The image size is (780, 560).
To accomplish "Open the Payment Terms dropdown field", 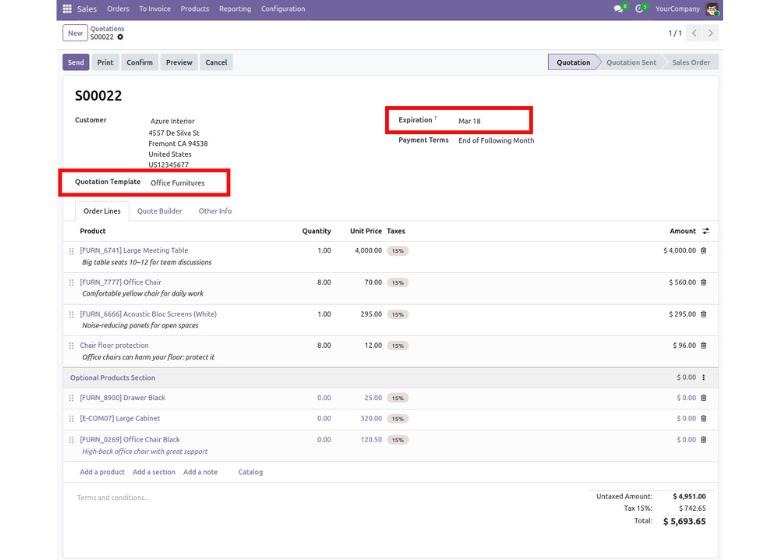I will [496, 141].
